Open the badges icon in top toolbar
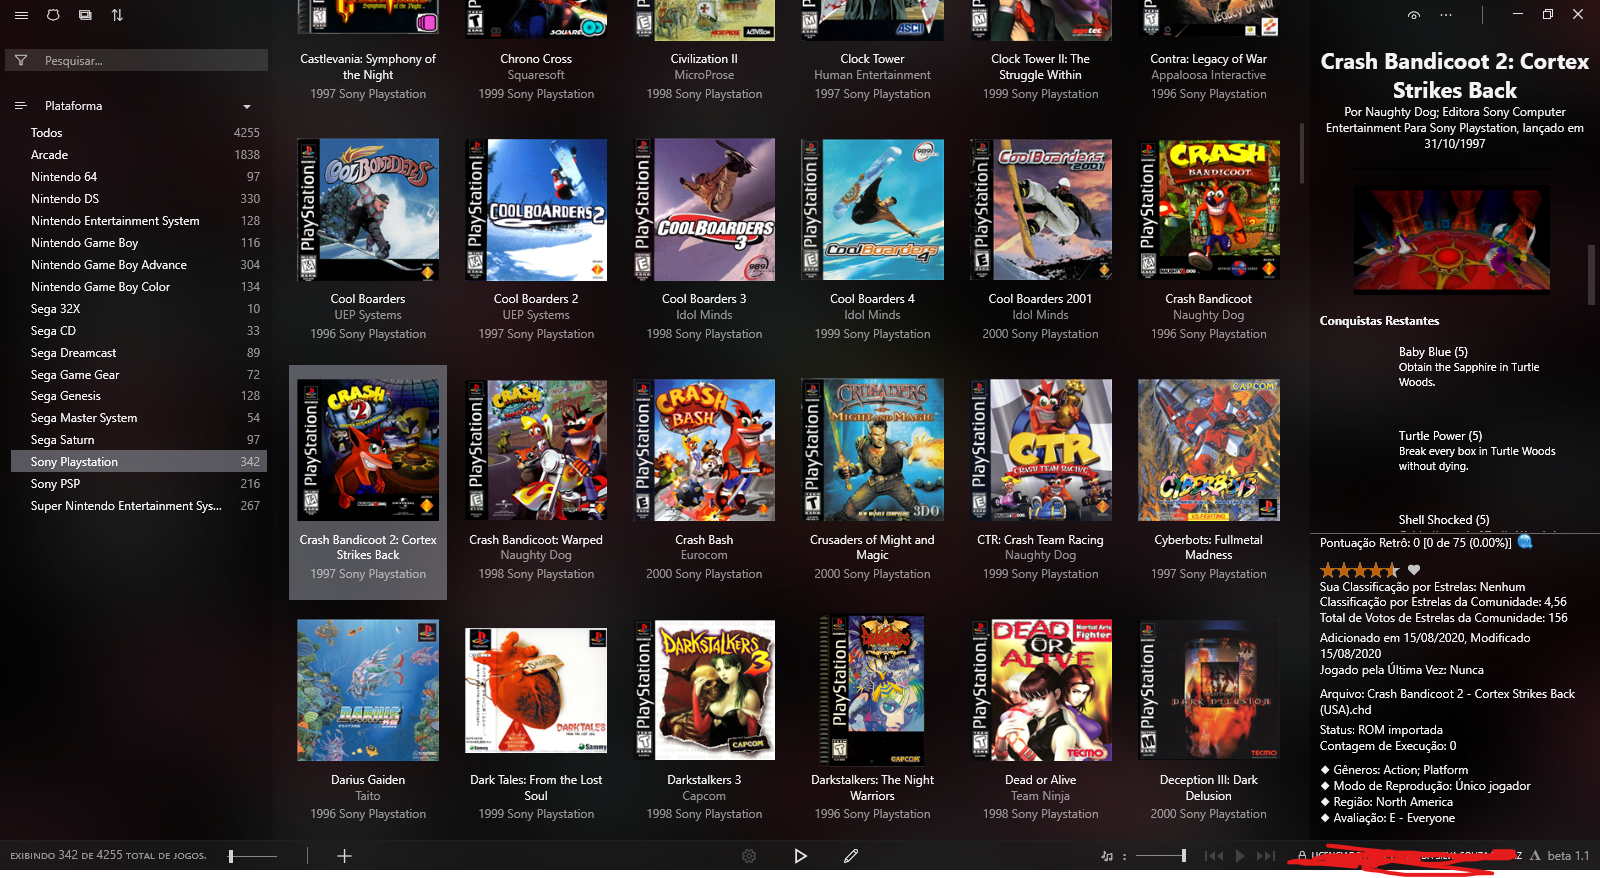 click(x=53, y=15)
